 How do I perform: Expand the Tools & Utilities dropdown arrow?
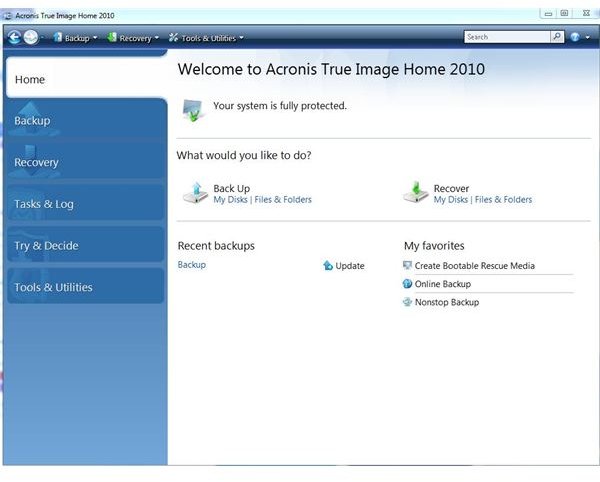pos(241,37)
